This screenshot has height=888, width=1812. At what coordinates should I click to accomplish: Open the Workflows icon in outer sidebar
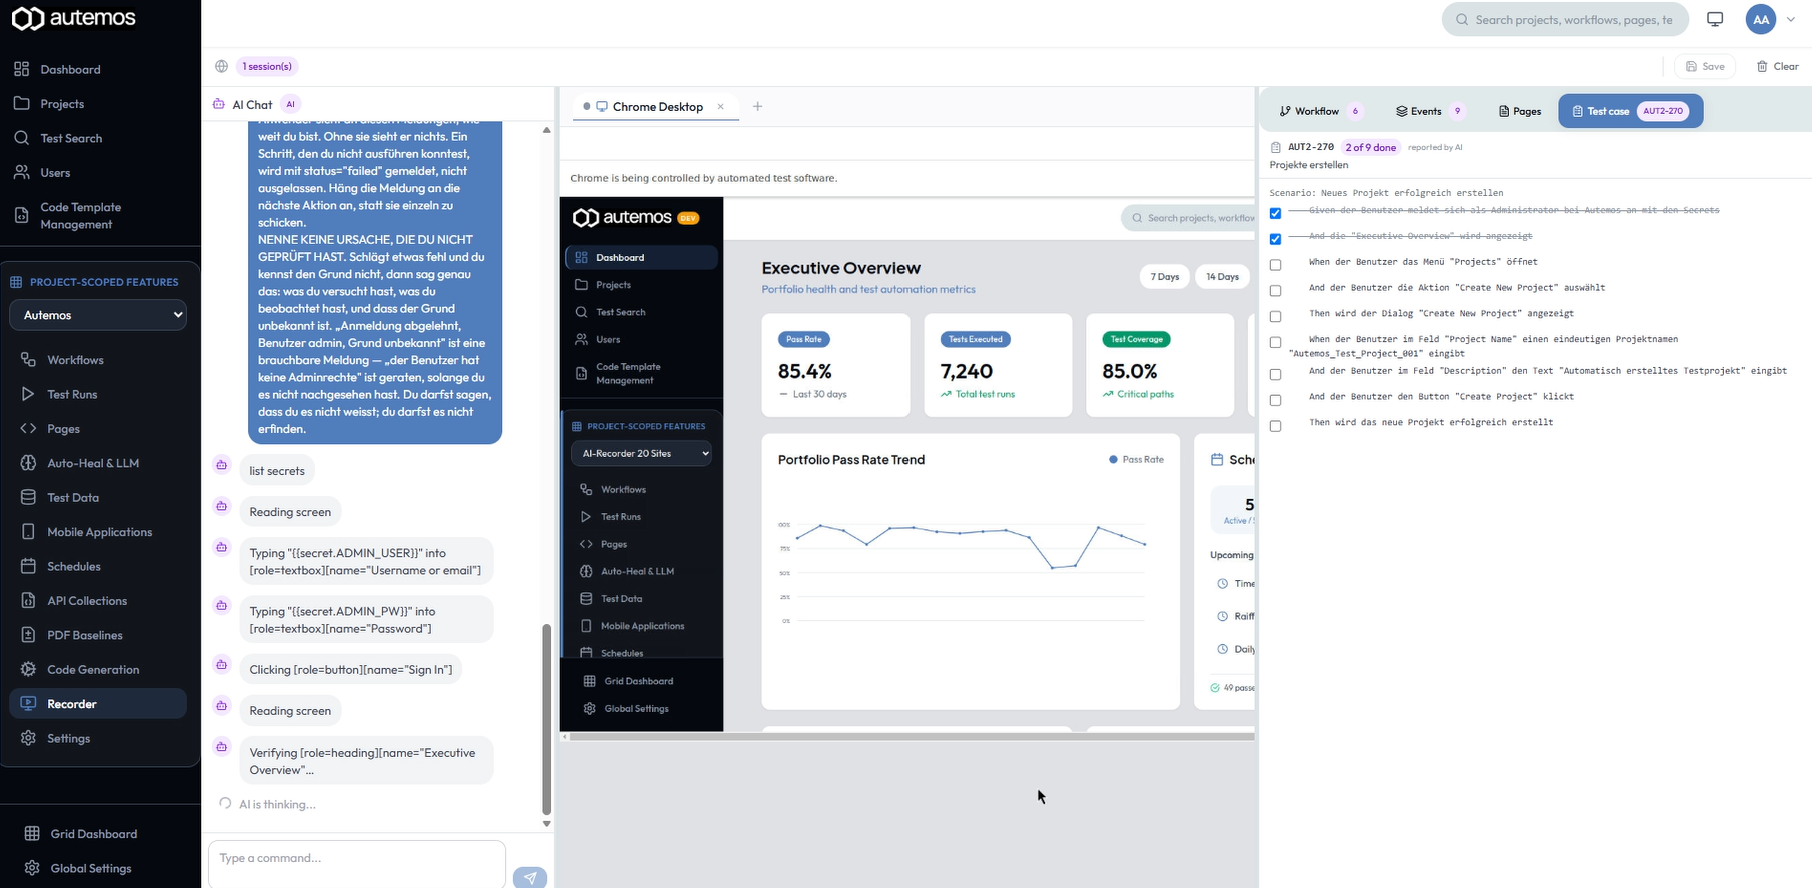pyautogui.click(x=28, y=360)
